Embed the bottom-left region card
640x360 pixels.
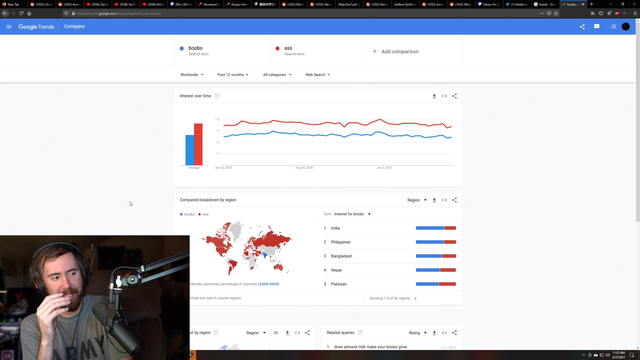click(298, 333)
